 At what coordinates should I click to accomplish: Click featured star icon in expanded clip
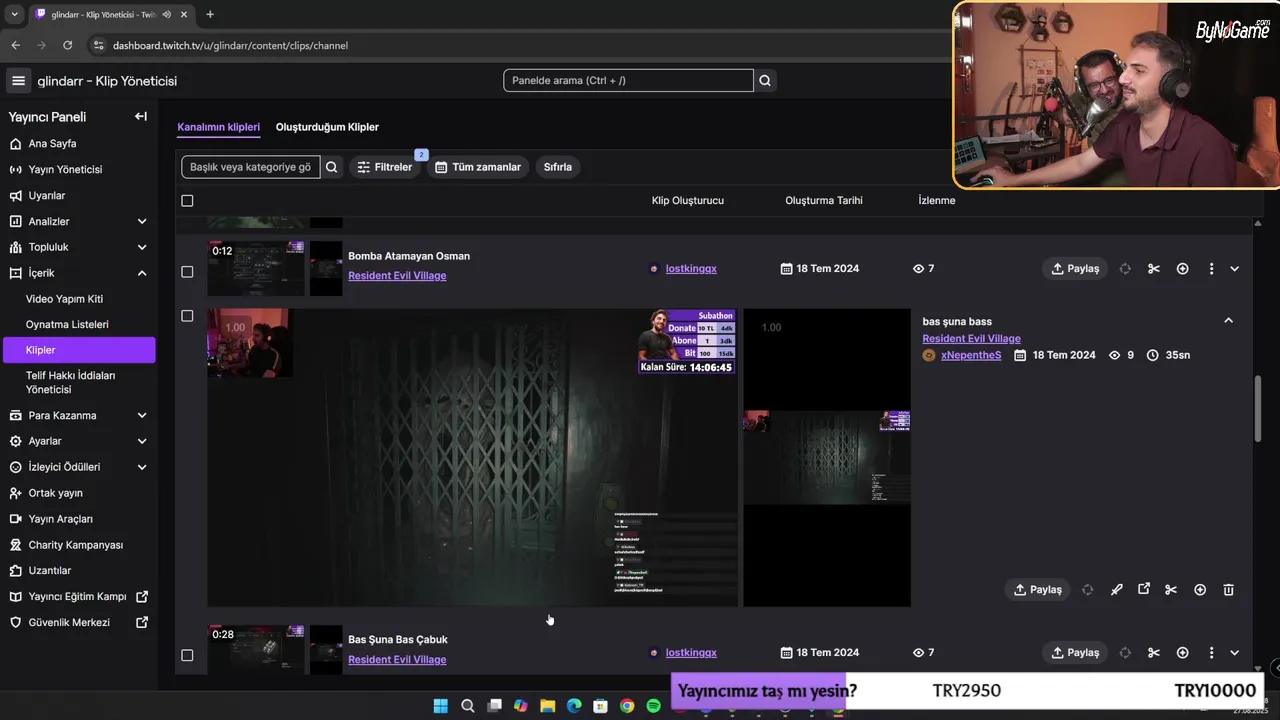1200,590
